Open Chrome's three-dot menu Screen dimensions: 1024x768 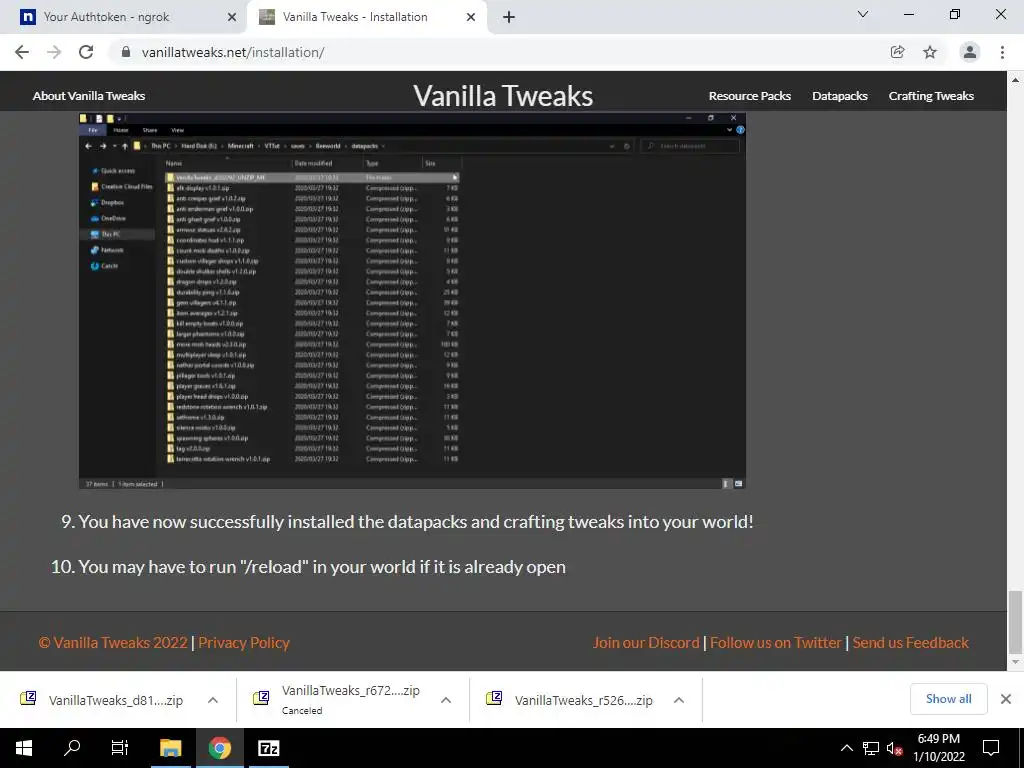click(x=1002, y=52)
